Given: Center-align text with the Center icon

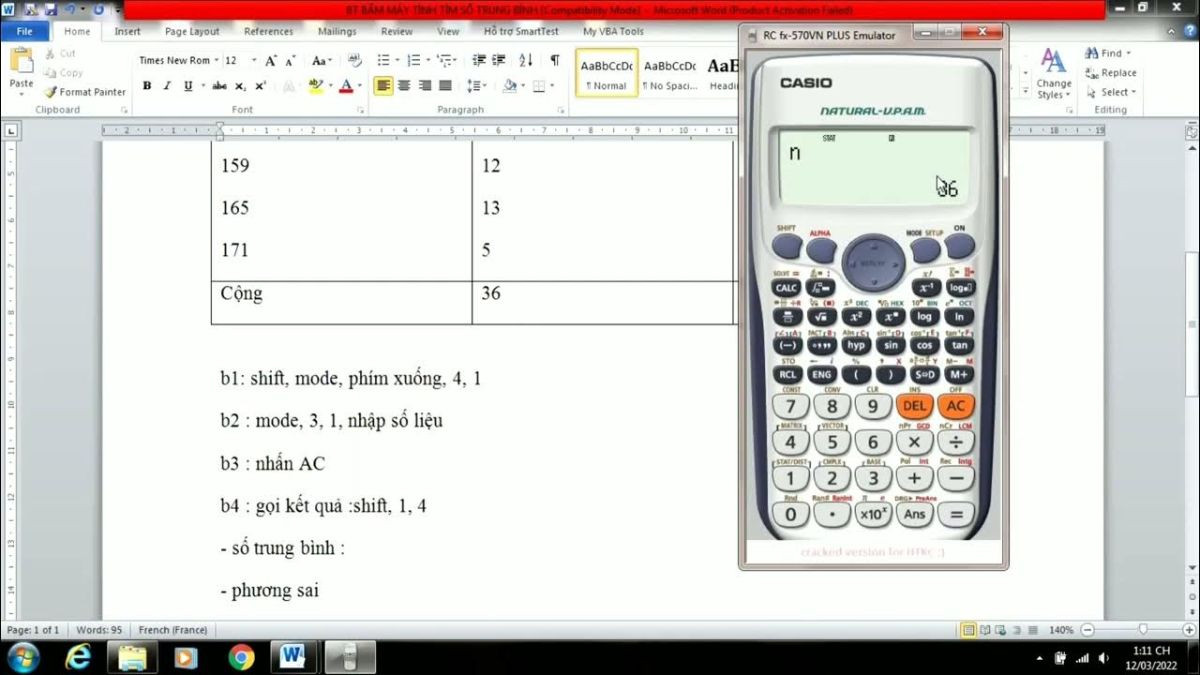Looking at the screenshot, I should coord(404,86).
